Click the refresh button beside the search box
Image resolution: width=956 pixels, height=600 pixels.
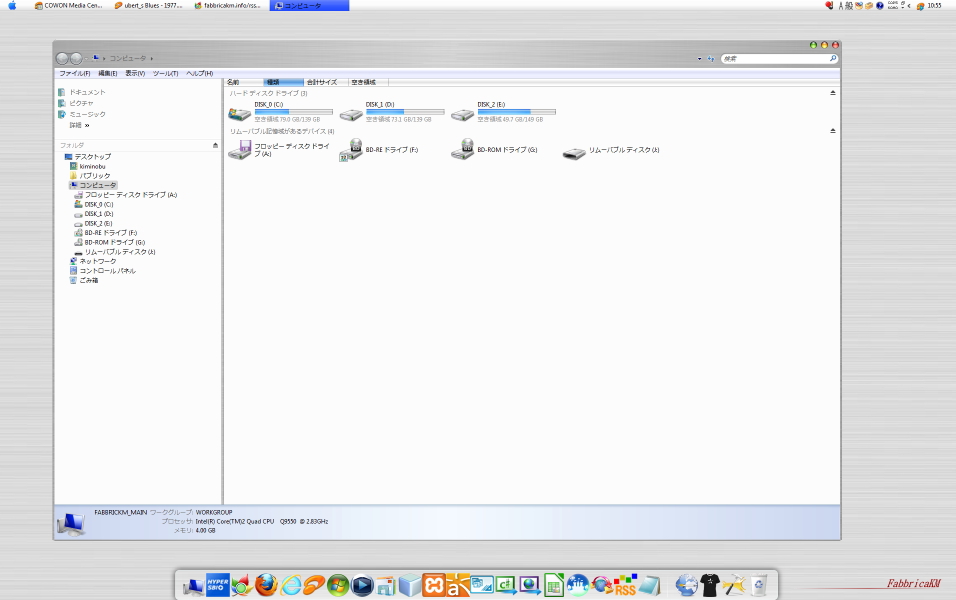click(x=710, y=59)
